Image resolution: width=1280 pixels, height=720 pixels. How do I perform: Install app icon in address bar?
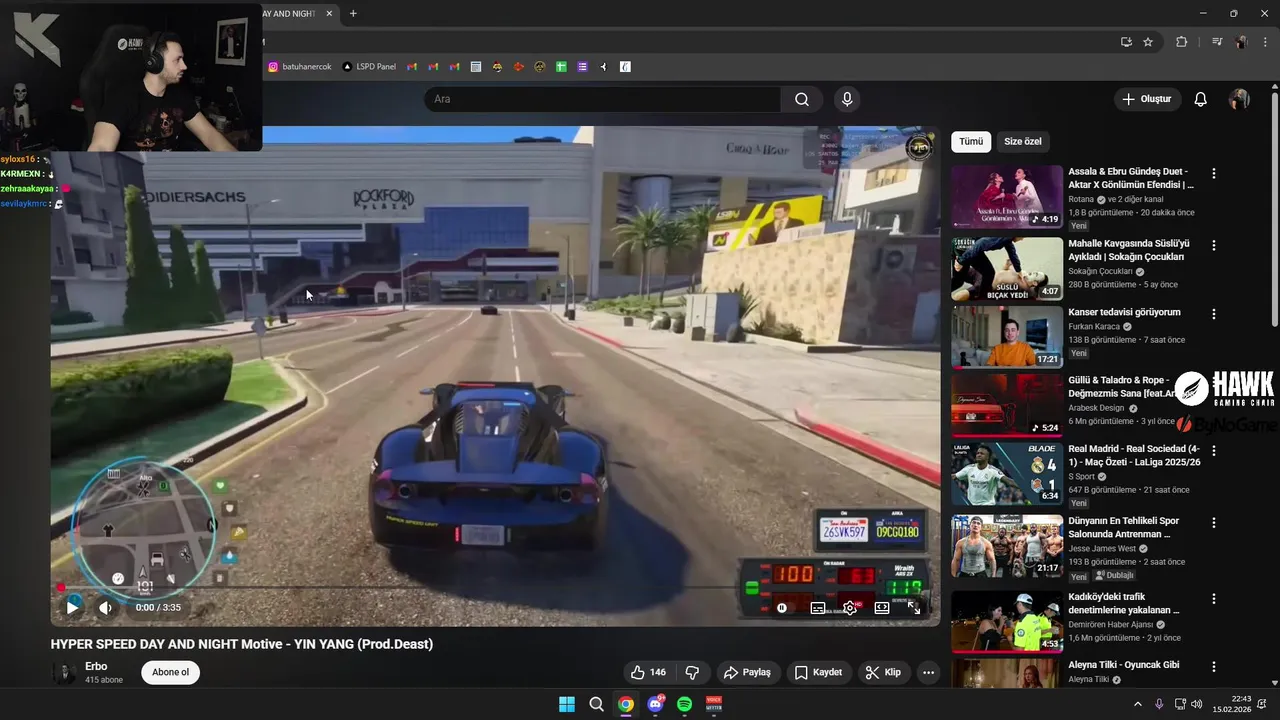(1126, 42)
